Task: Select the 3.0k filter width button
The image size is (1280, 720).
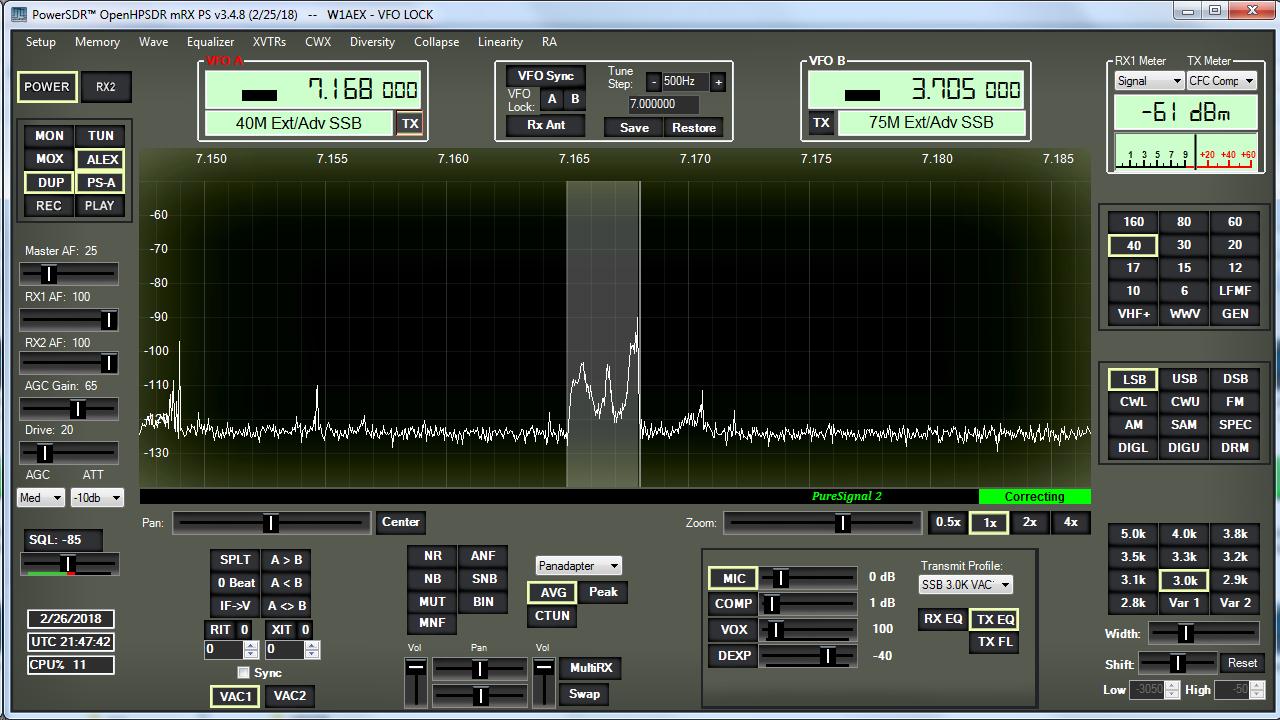Action: 1184,580
